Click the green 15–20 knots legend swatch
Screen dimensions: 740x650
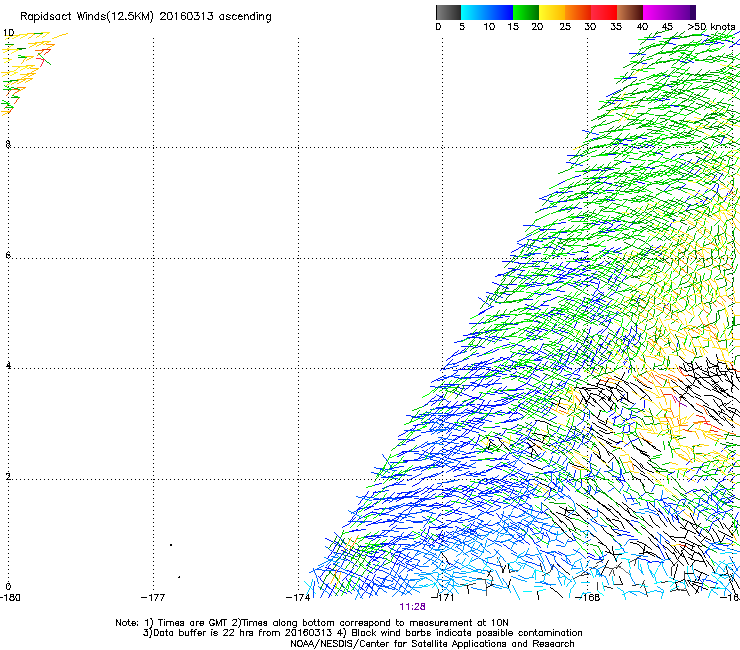point(526,12)
